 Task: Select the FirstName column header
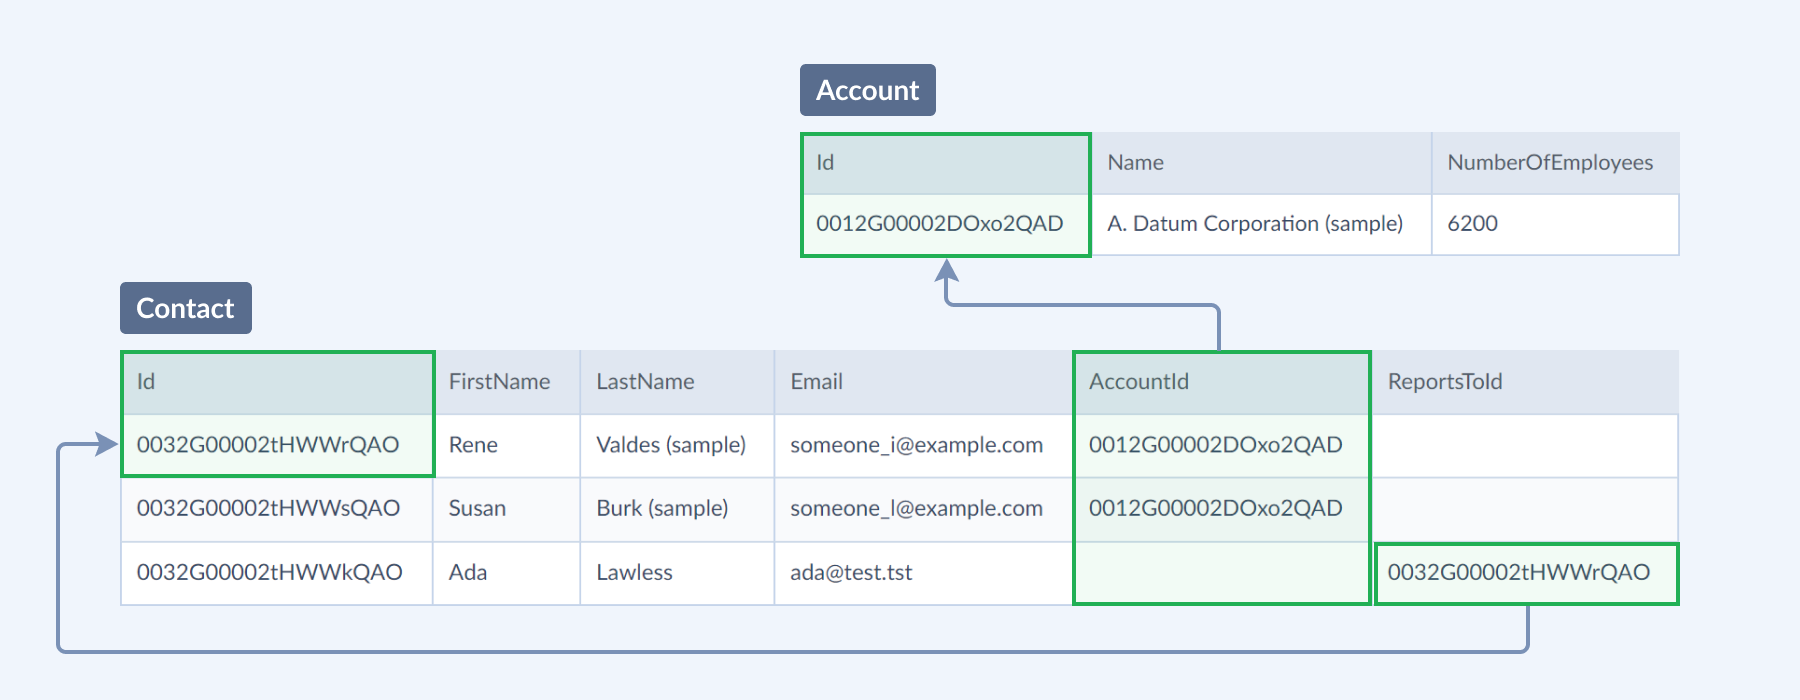(507, 382)
